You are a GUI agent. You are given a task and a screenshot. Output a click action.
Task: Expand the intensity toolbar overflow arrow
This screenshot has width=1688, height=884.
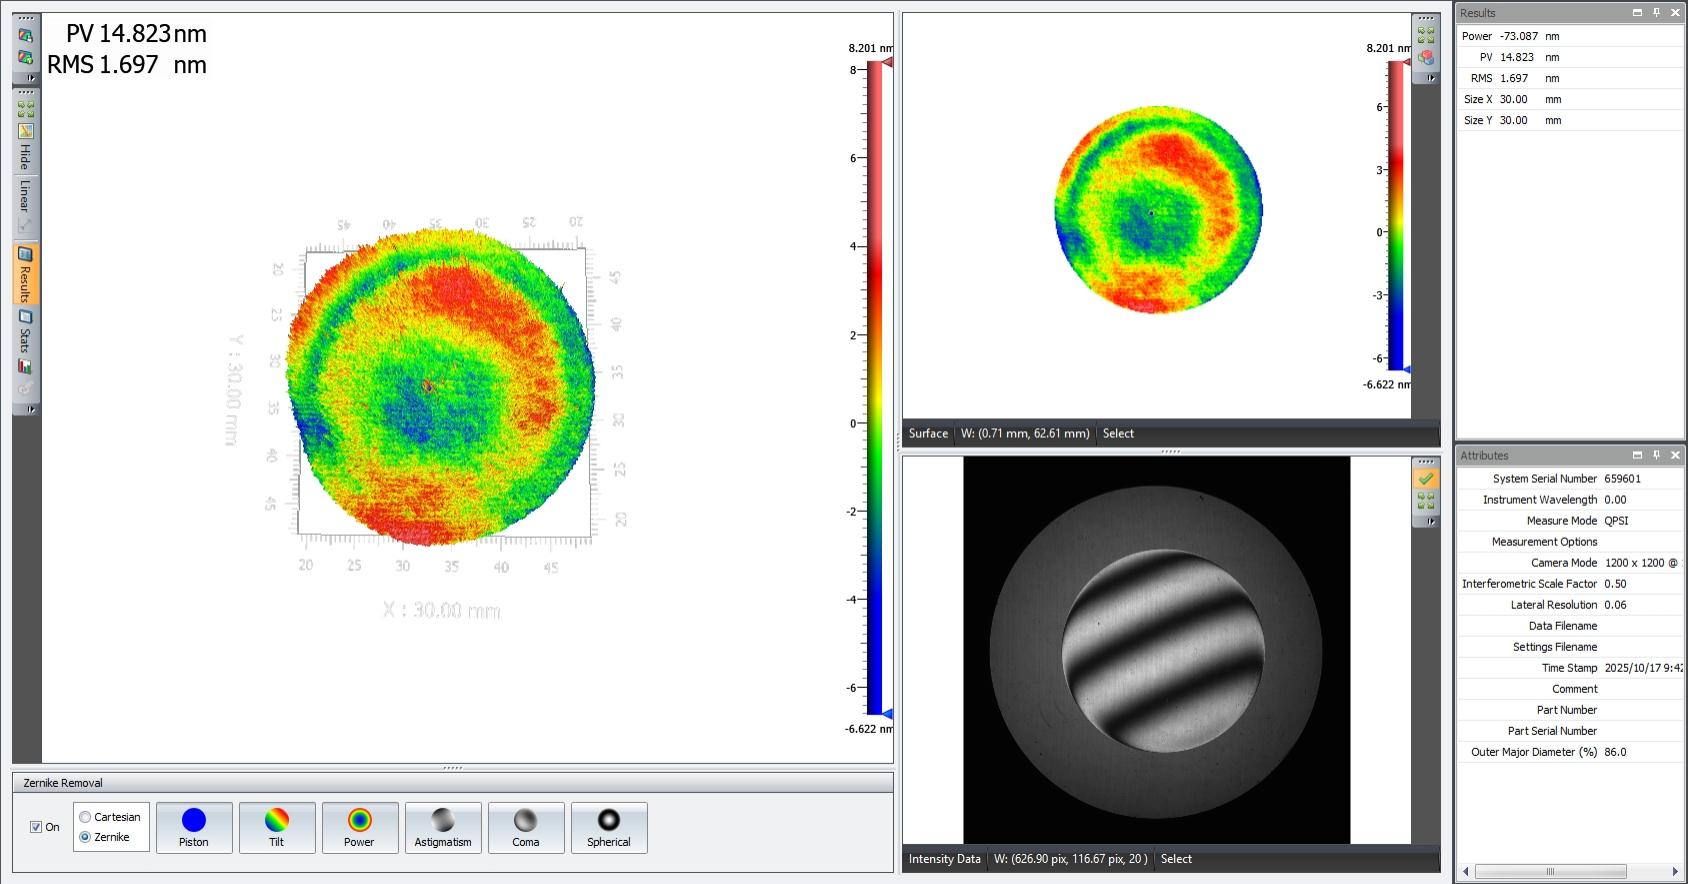point(1431,521)
